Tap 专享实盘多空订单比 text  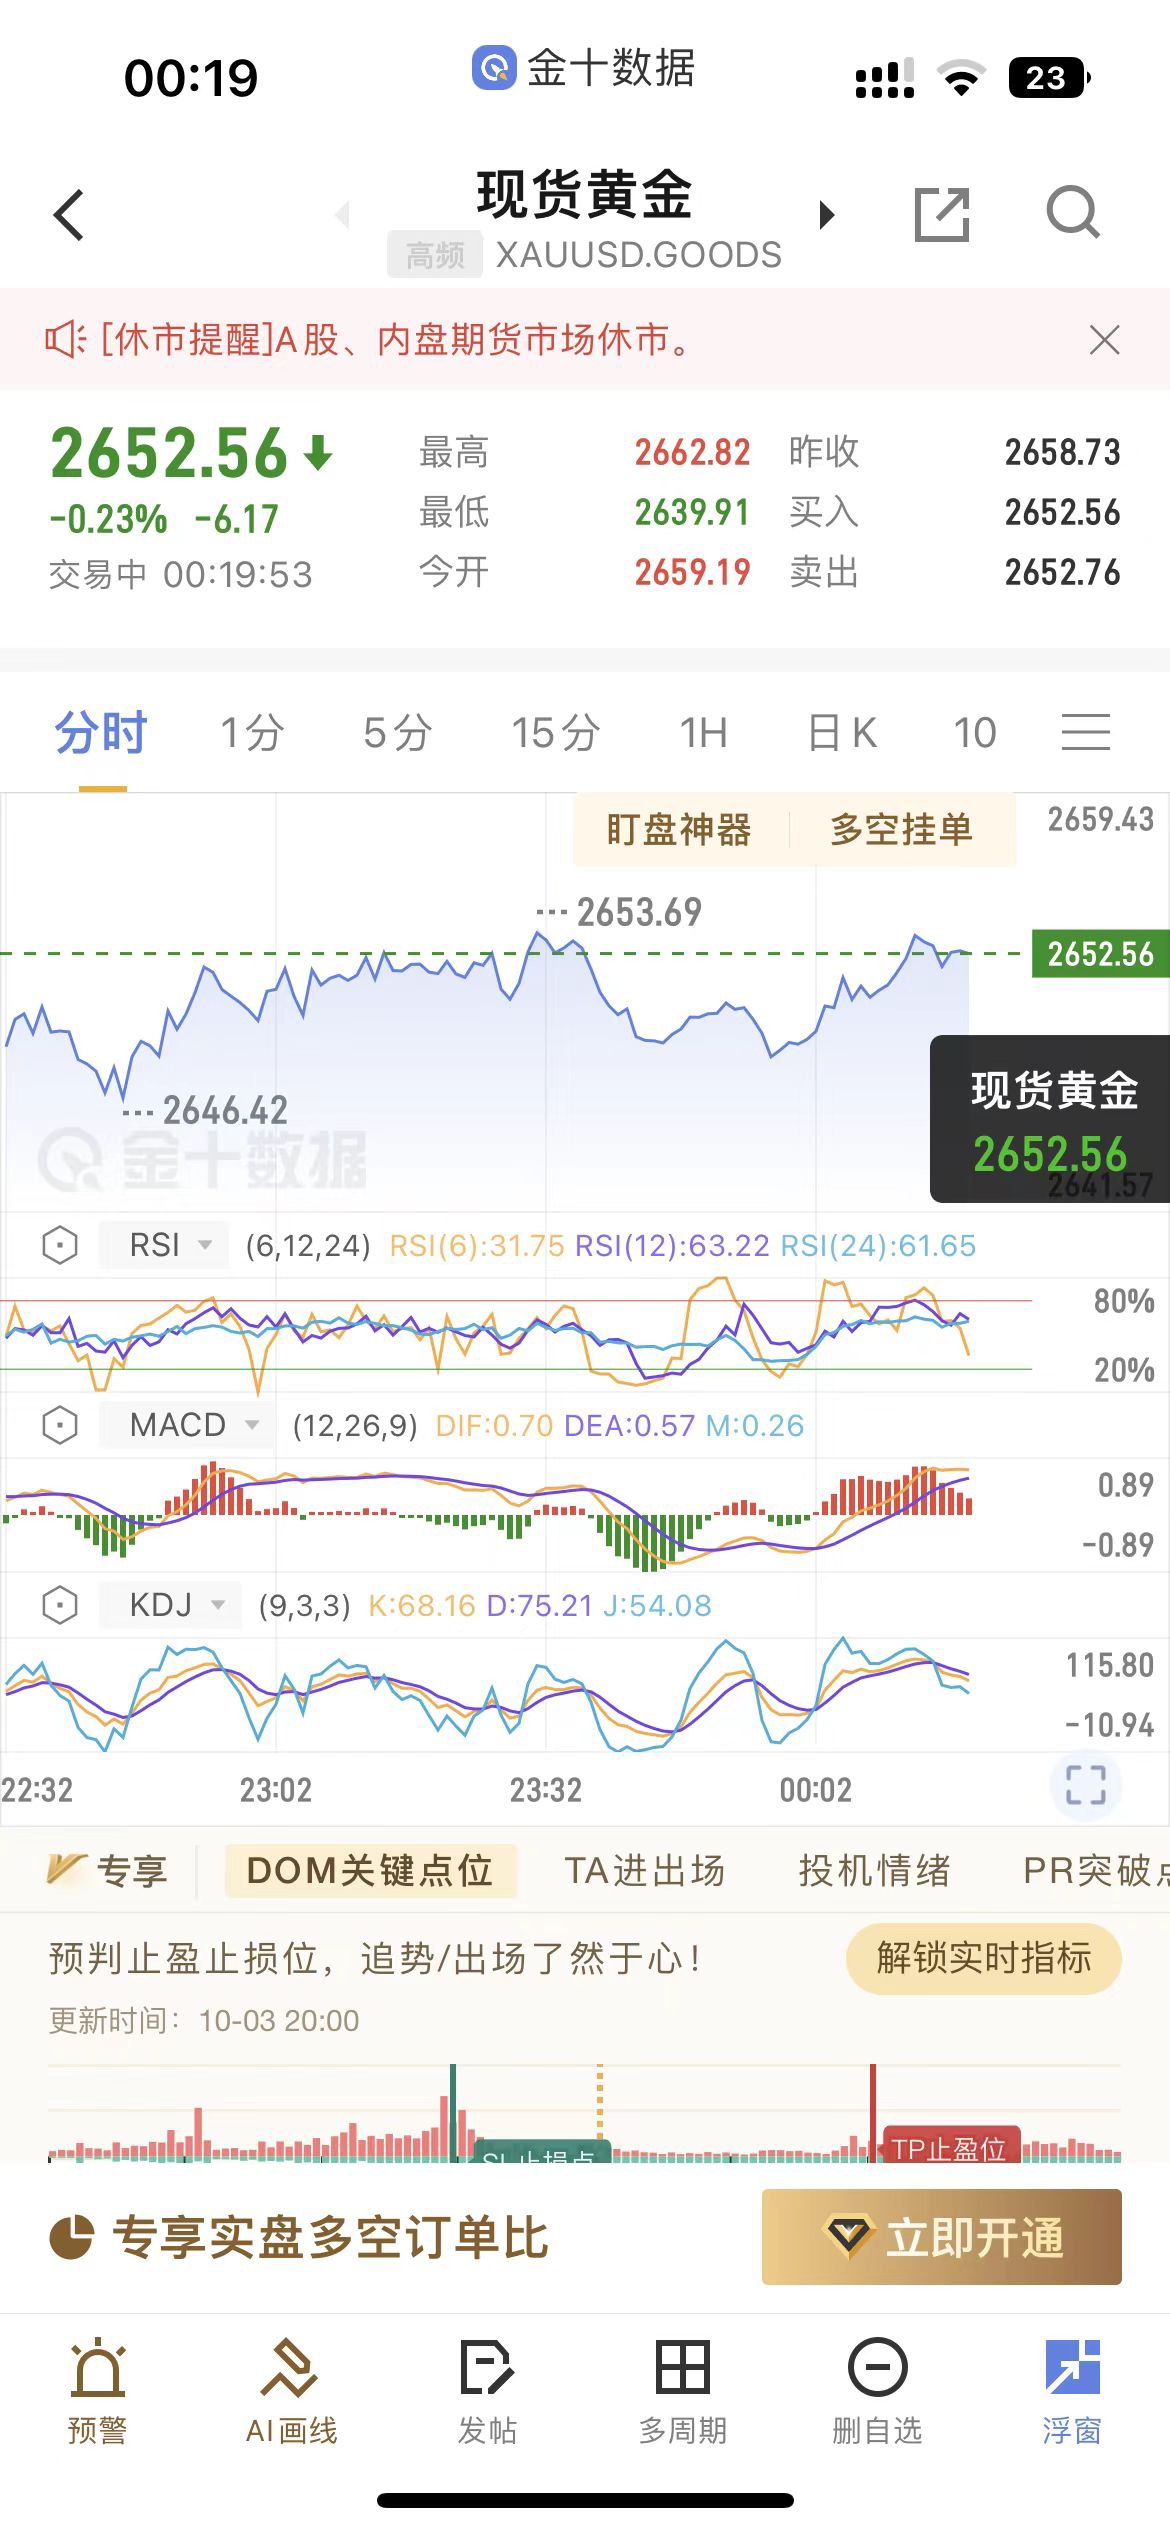tap(331, 2238)
